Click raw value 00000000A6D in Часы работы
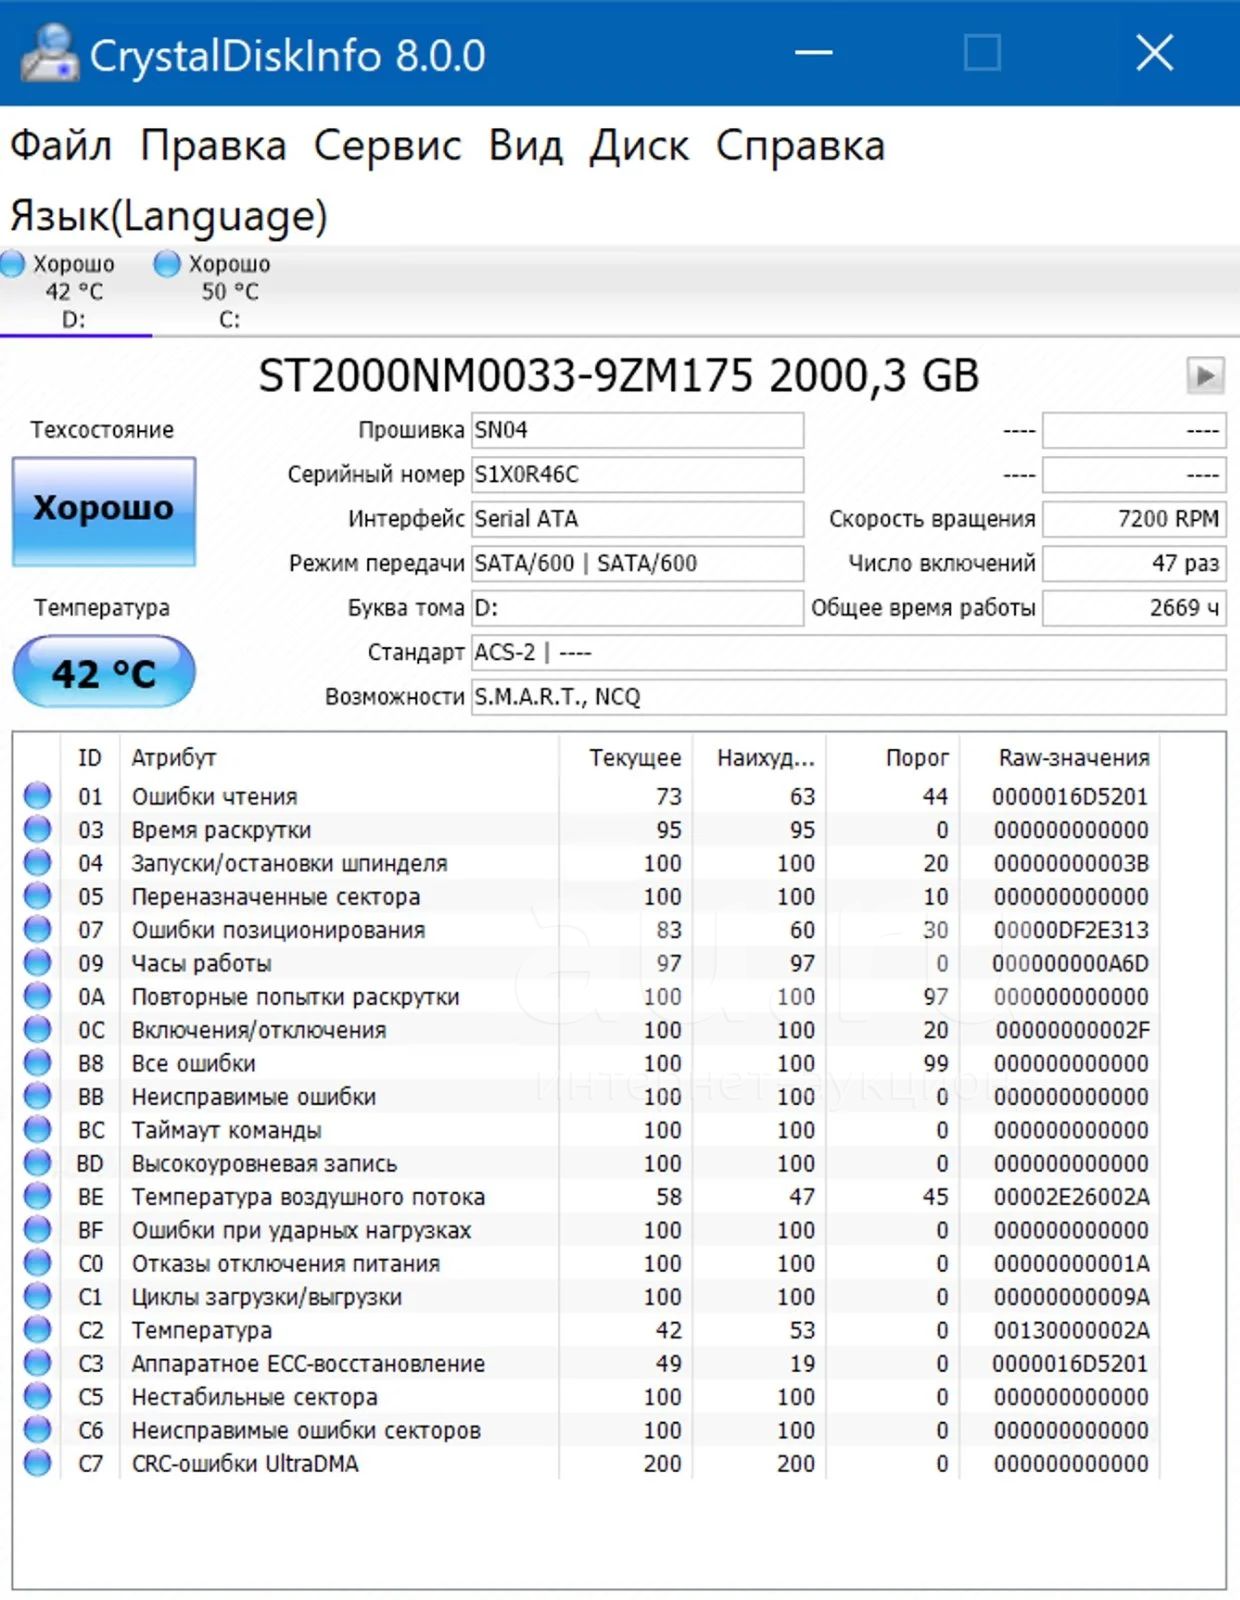1240x1600 pixels. pos(1071,963)
